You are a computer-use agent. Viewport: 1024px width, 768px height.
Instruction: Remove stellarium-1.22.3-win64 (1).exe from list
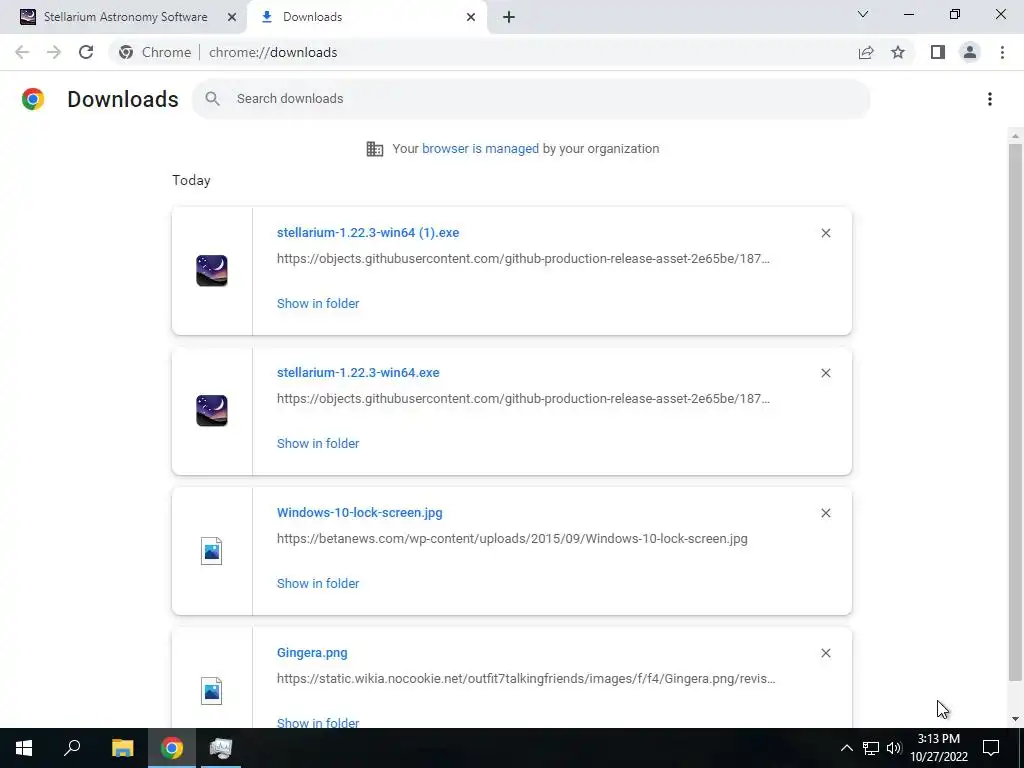[826, 233]
